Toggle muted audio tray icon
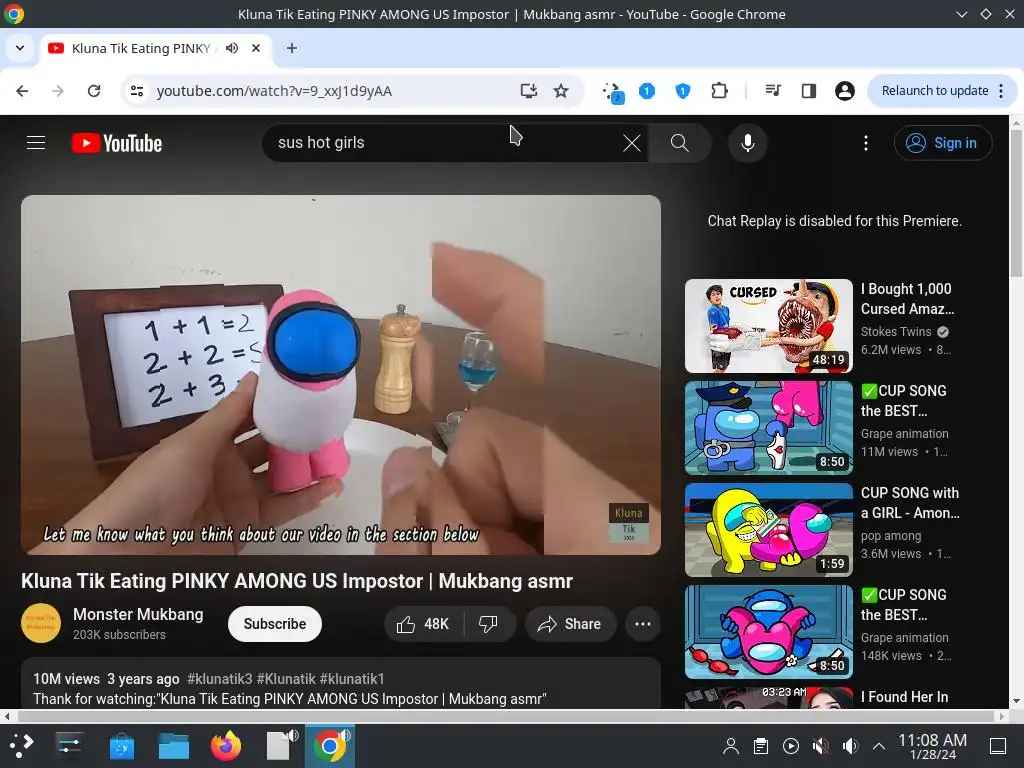Image resolution: width=1024 pixels, height=768 pixels. click(x=820, y=746)
